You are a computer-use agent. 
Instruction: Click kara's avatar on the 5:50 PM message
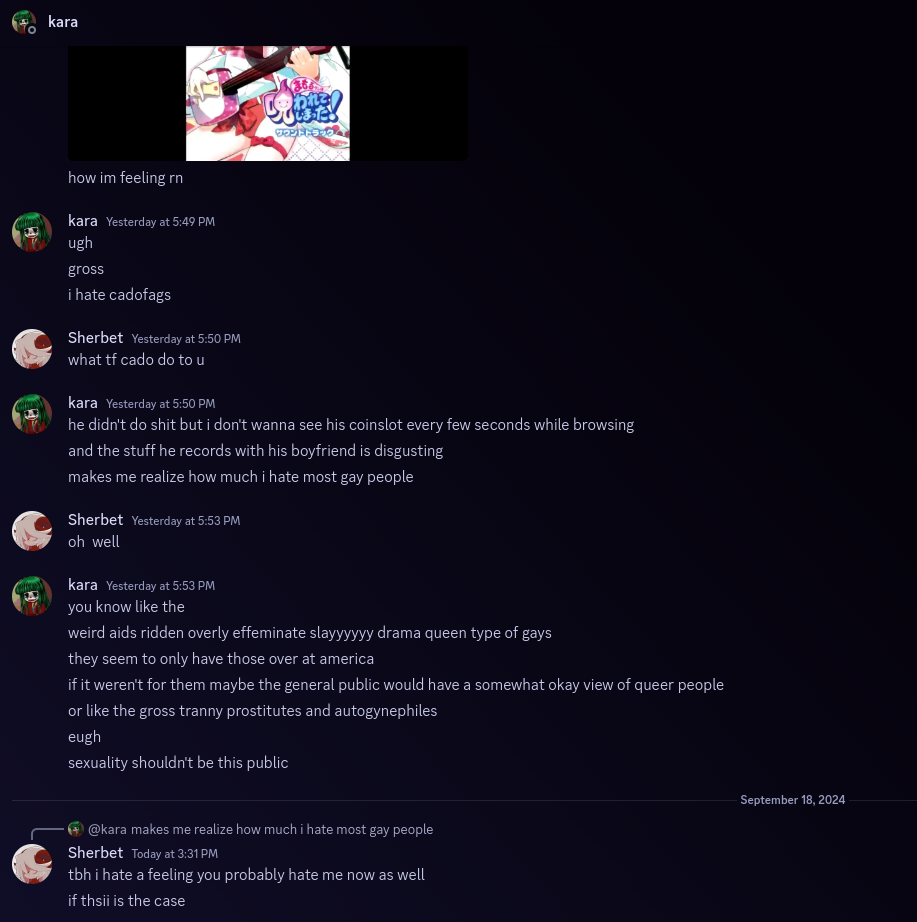point(32,414)
